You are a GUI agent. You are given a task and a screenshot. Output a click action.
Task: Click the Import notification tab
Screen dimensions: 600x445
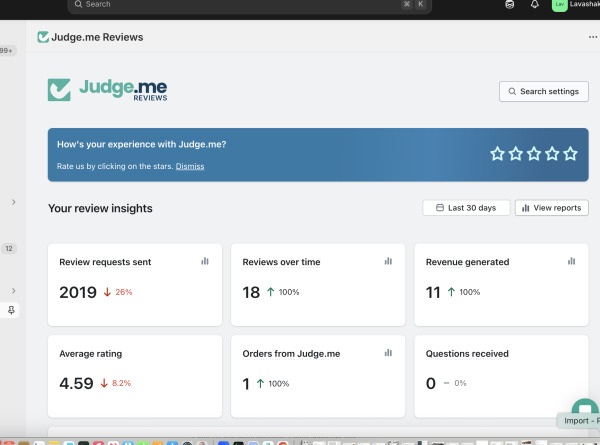click(579, 421)
